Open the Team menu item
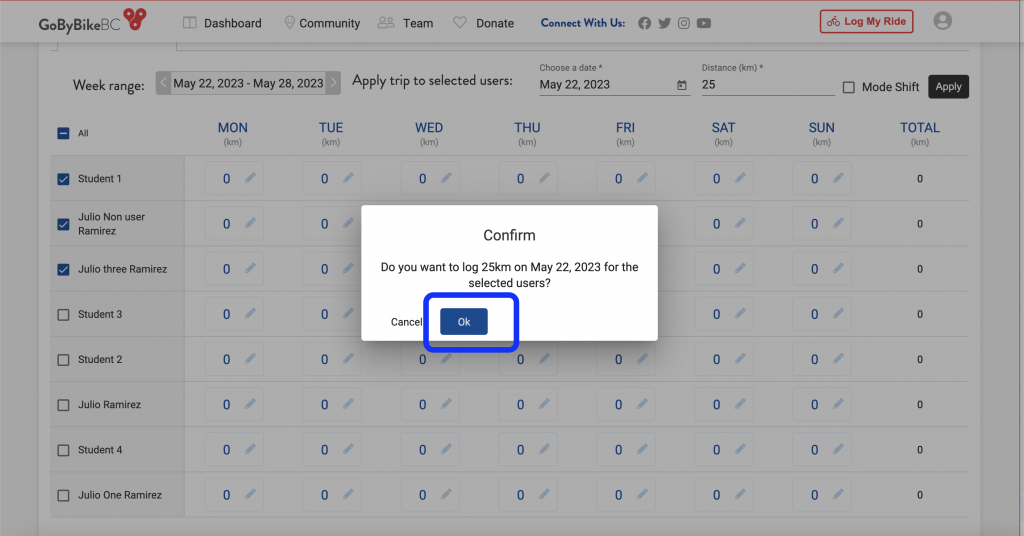 [406, 23]
